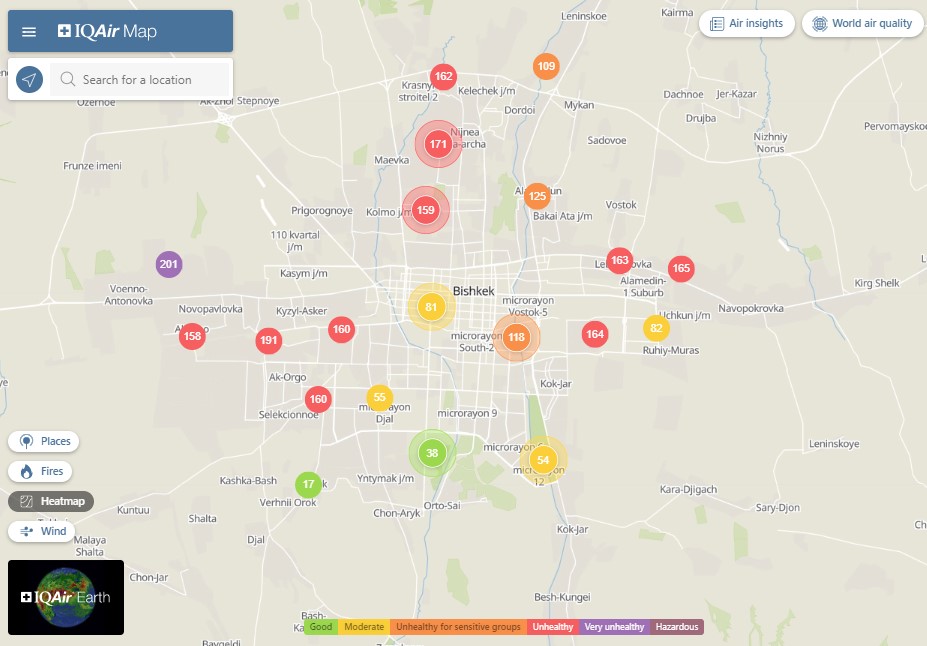Click the Good legend color swatch
The height and width of the screenshot is (646, 927).
(321, 627)
